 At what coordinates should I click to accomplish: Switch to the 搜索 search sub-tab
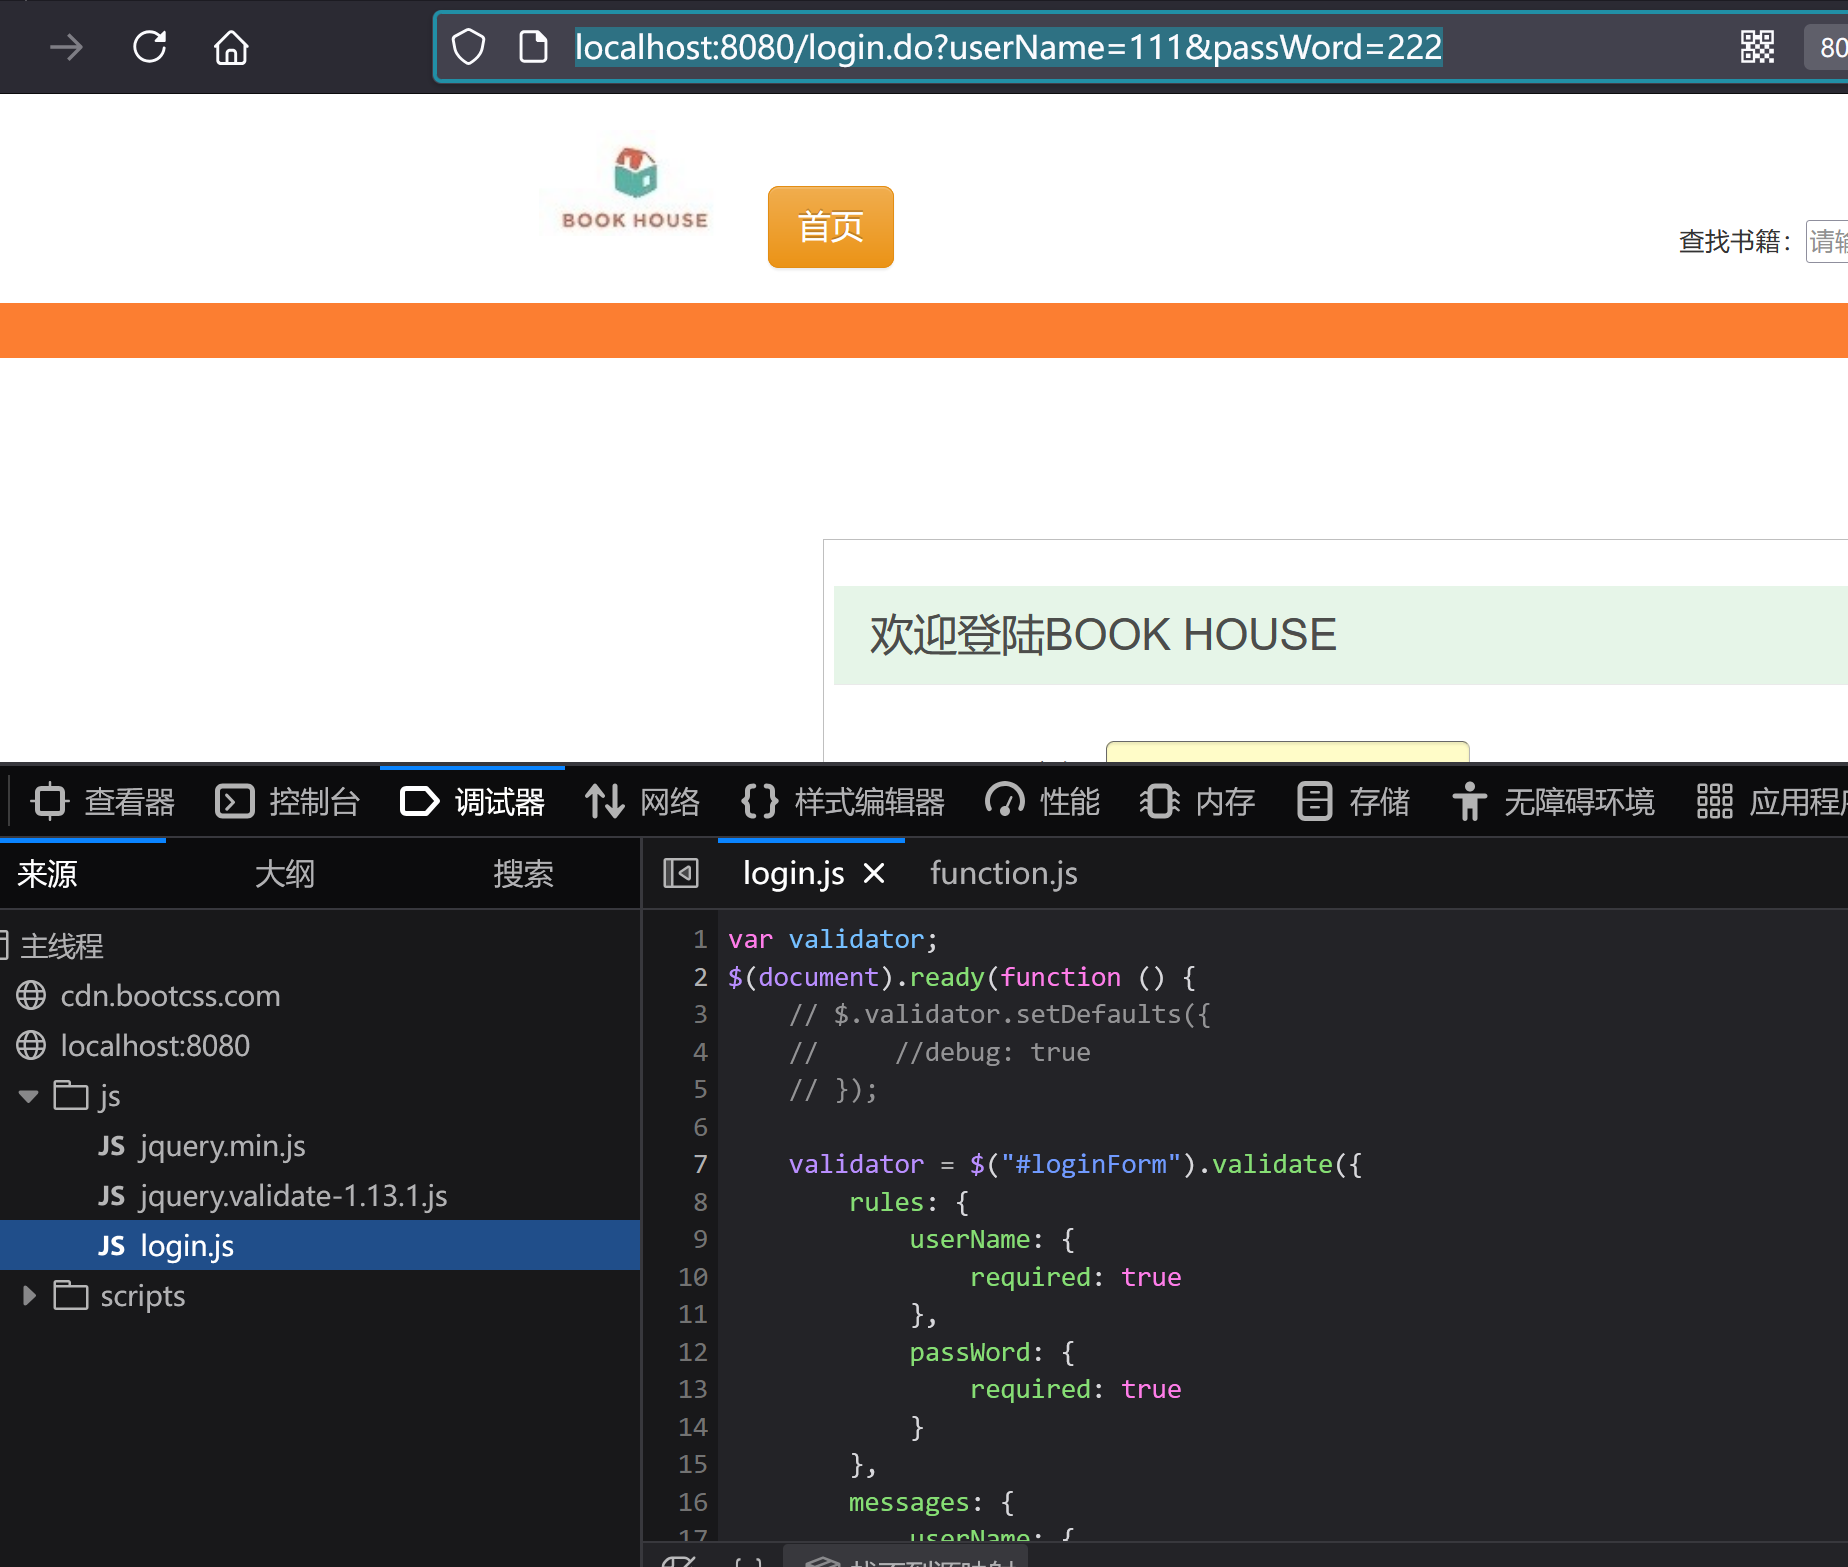pos(523,874)
